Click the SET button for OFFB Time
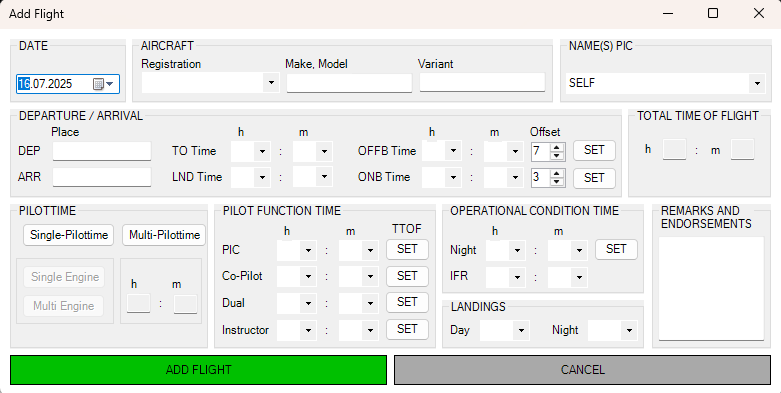The width and height of the screenshot is (781, 393). point(594,150)
